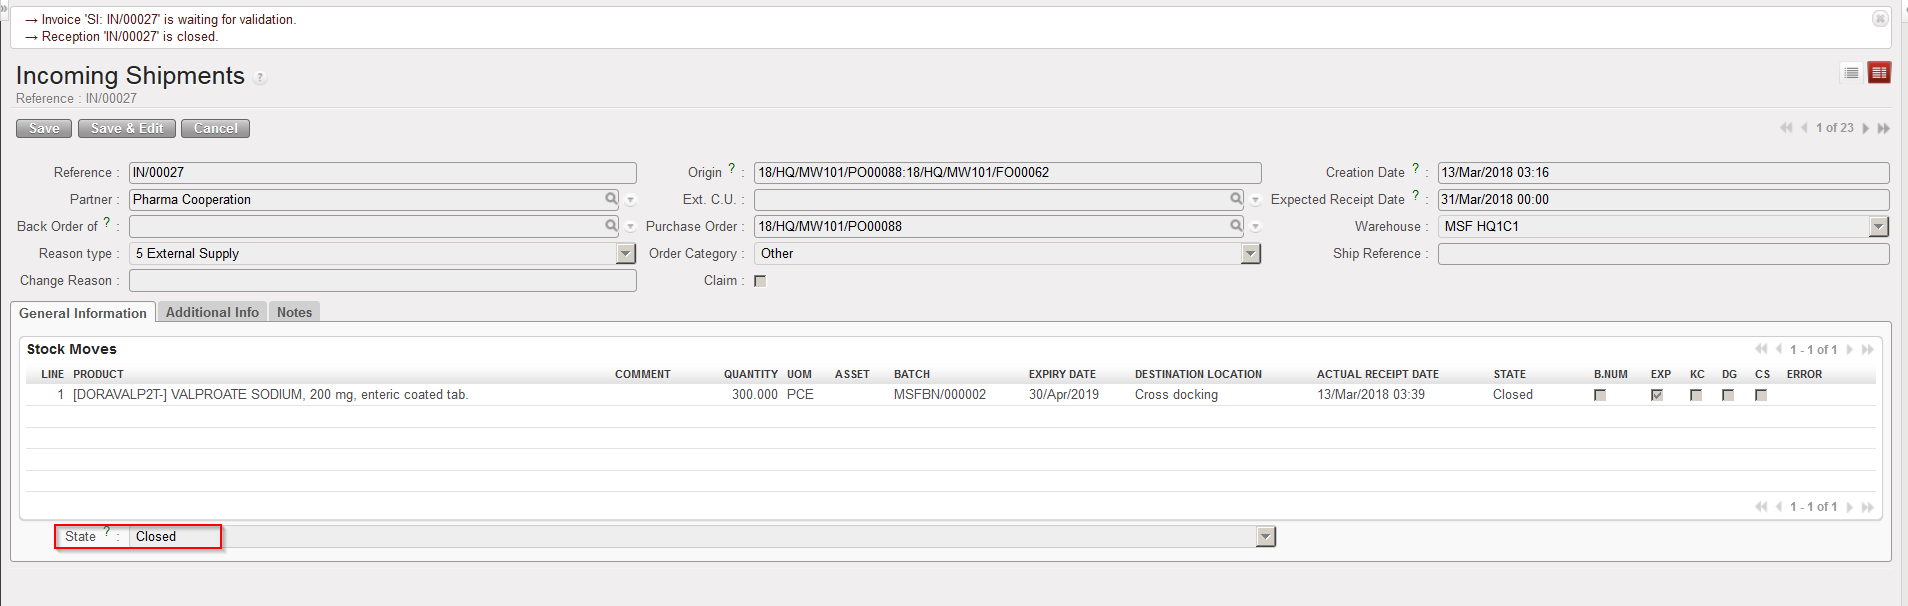Close the notification message banner

click(x=1880, y=19)
